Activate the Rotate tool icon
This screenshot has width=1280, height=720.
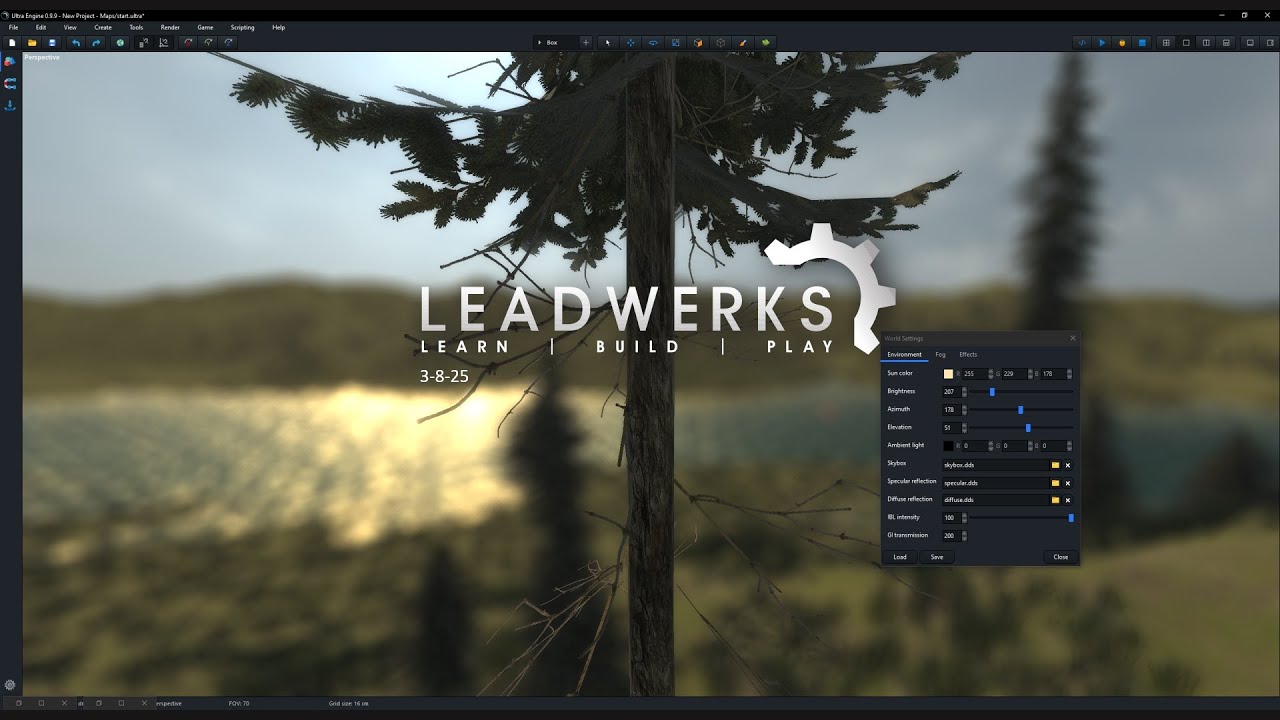[x=653, y=43]
